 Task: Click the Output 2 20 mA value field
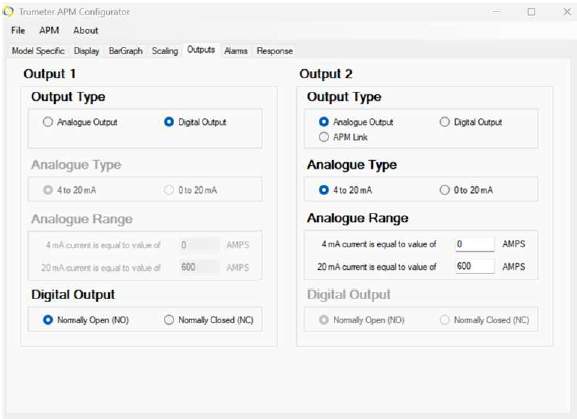coord(475,266)
